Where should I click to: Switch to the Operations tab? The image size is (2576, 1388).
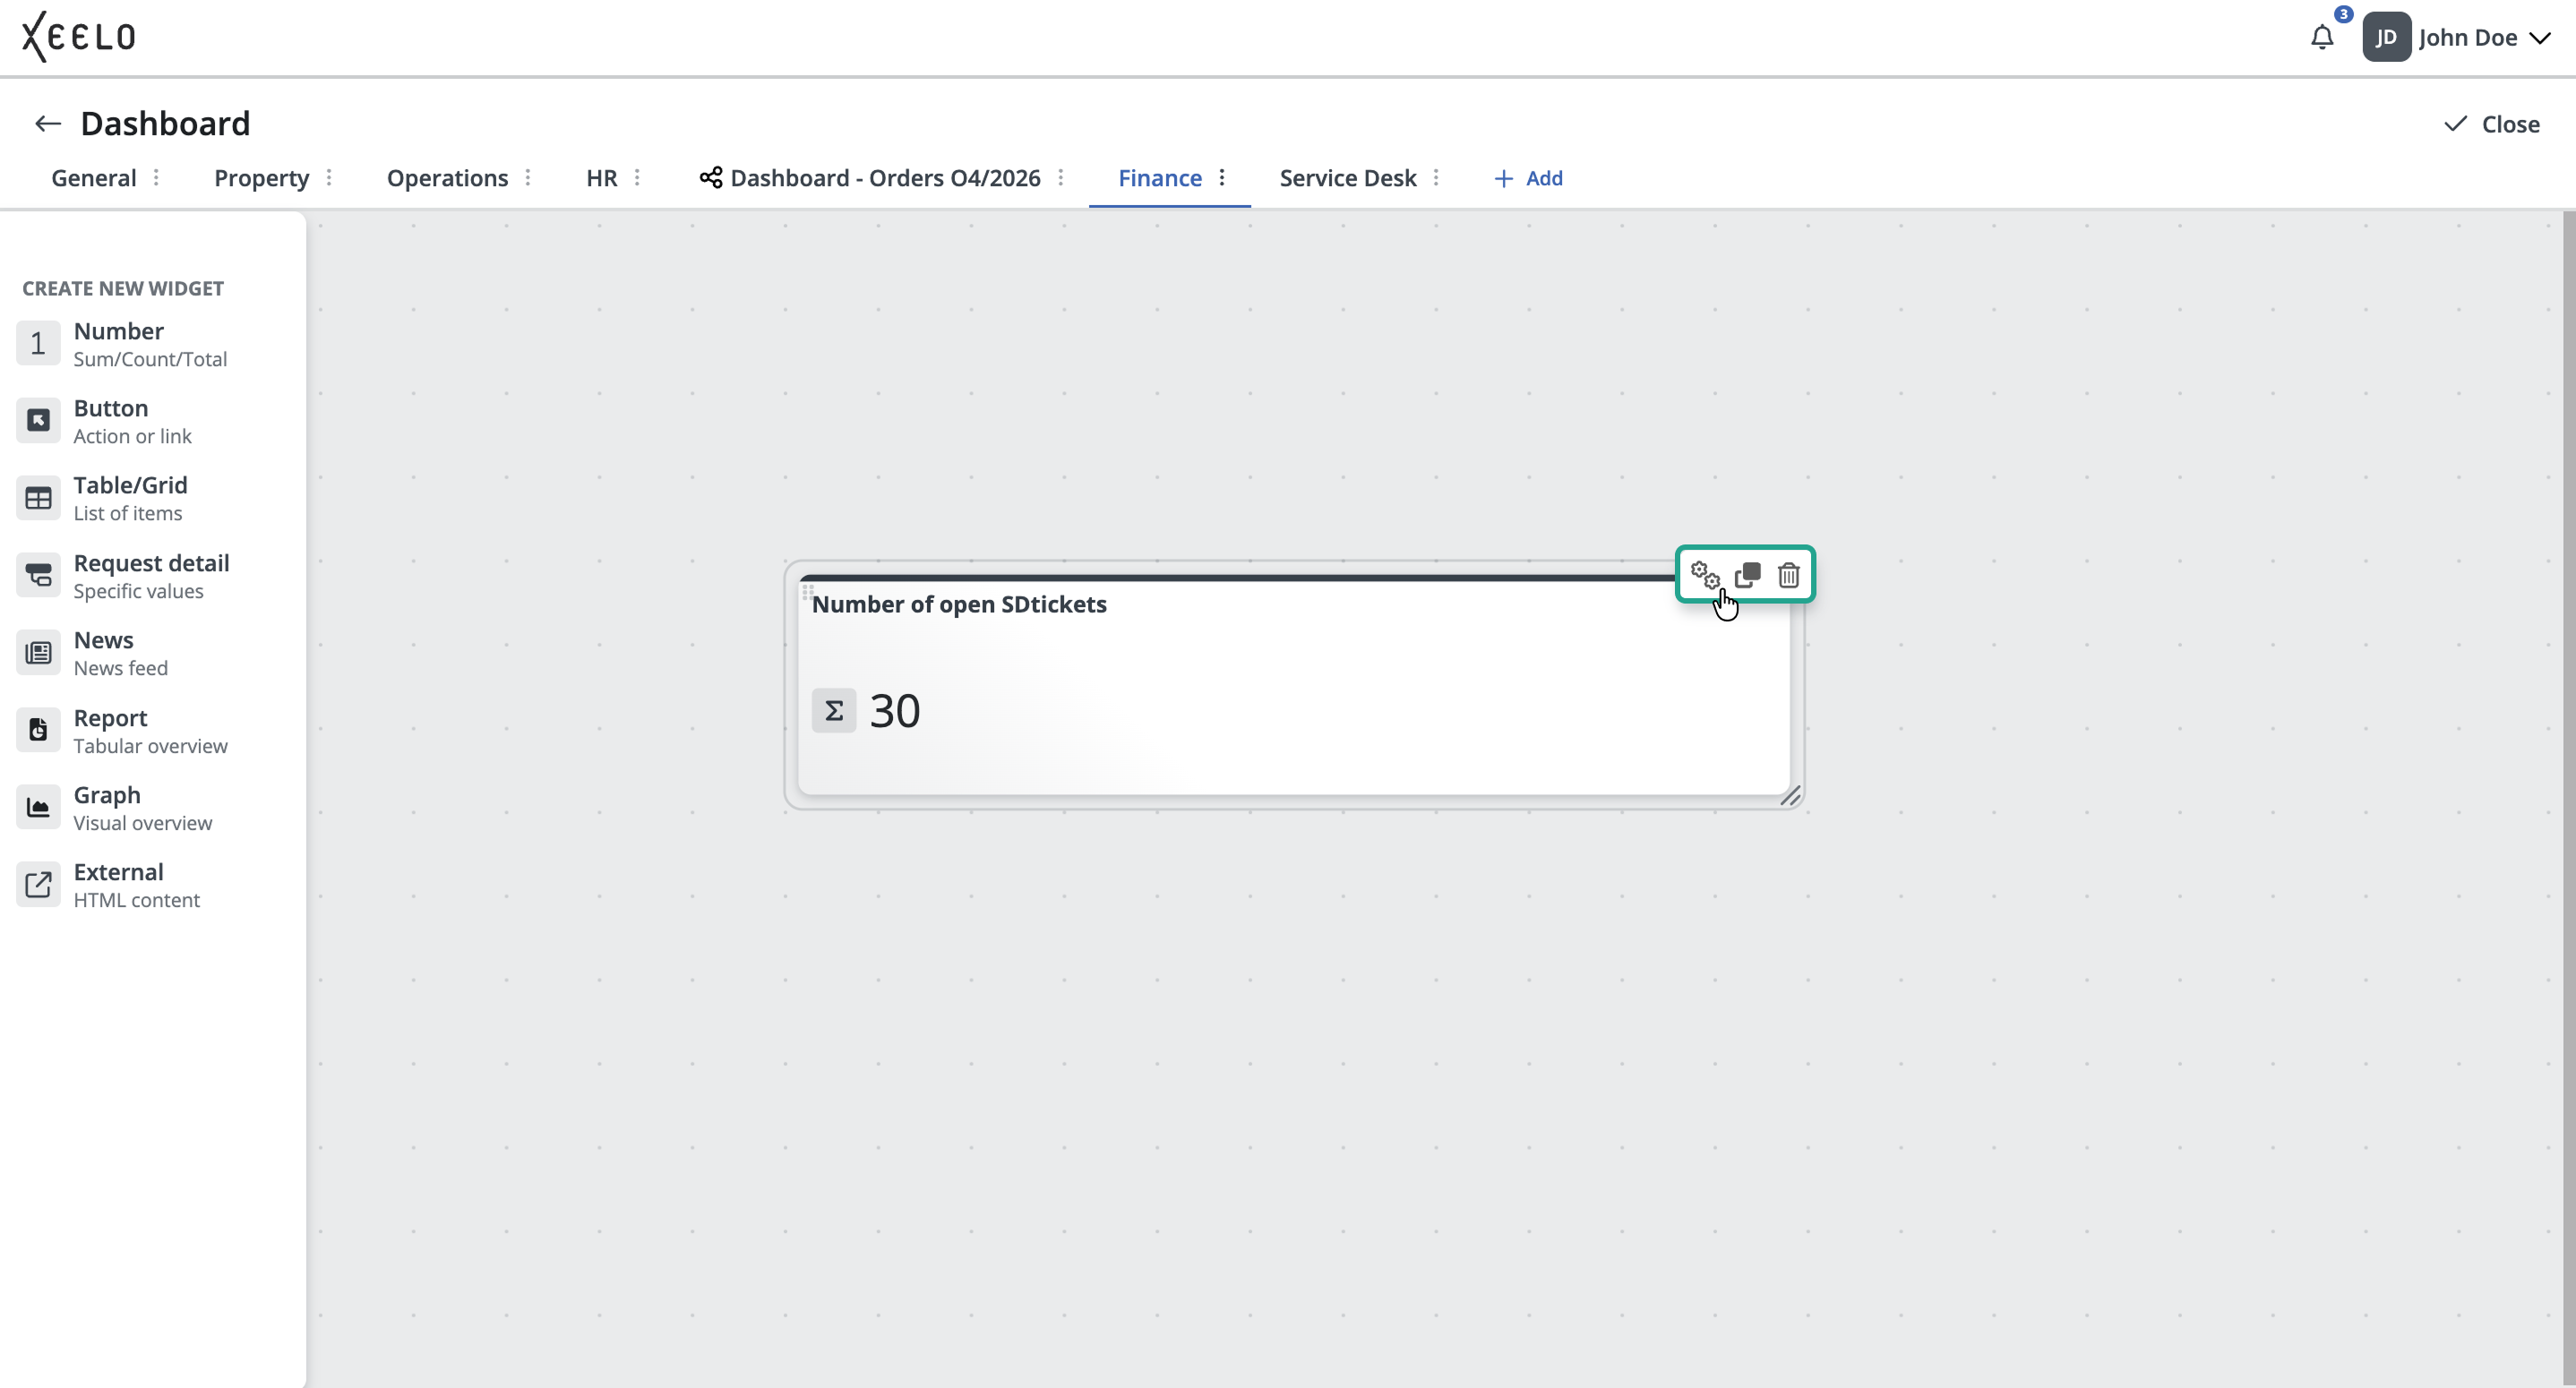[x=447, y=178]
